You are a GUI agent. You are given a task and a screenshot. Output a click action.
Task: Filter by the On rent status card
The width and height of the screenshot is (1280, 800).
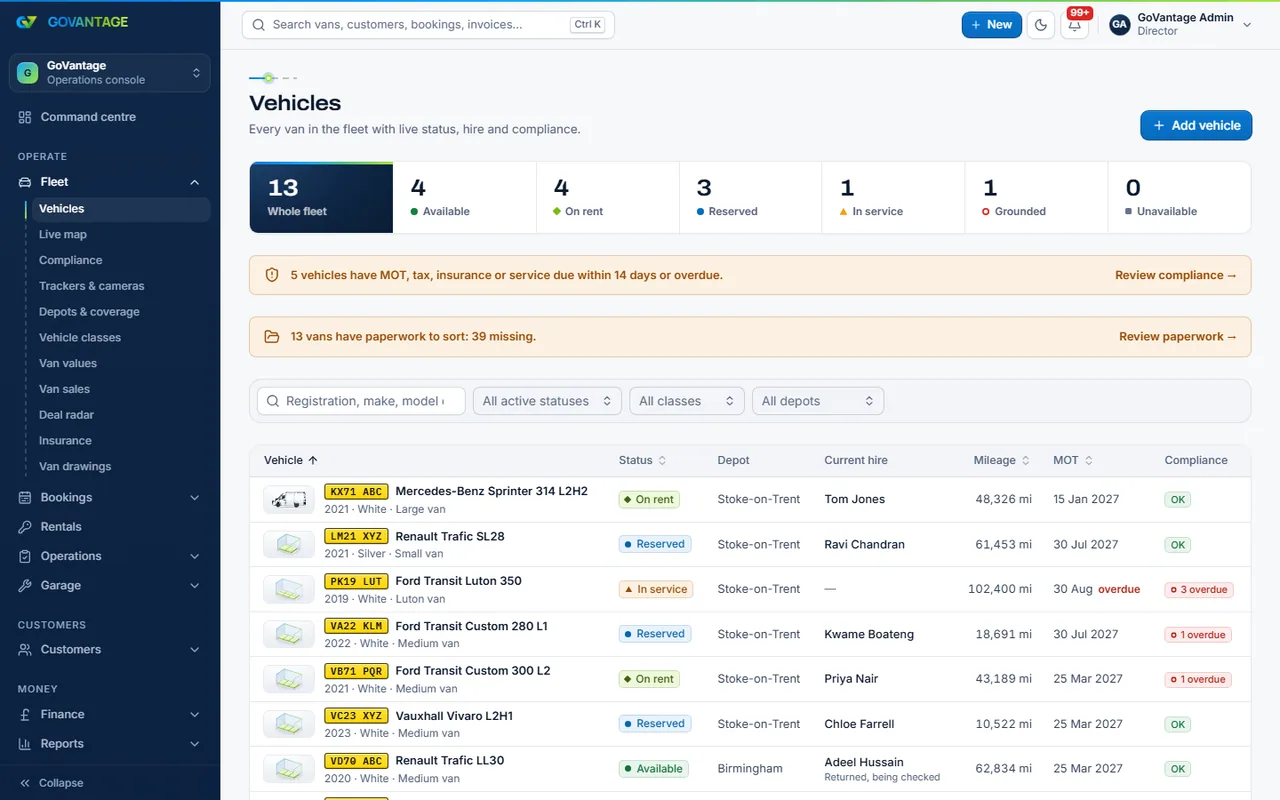pyautogui.click(x=607, y=198)
